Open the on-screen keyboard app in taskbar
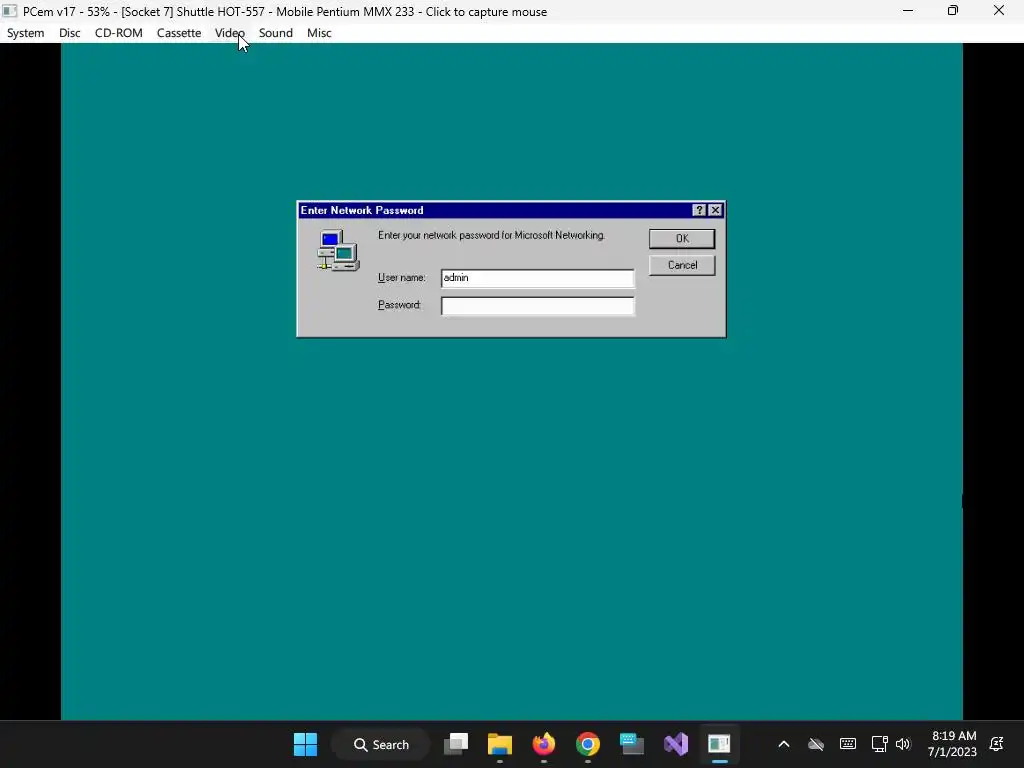Screen dimensions: 1024x768 coord(632,744)
